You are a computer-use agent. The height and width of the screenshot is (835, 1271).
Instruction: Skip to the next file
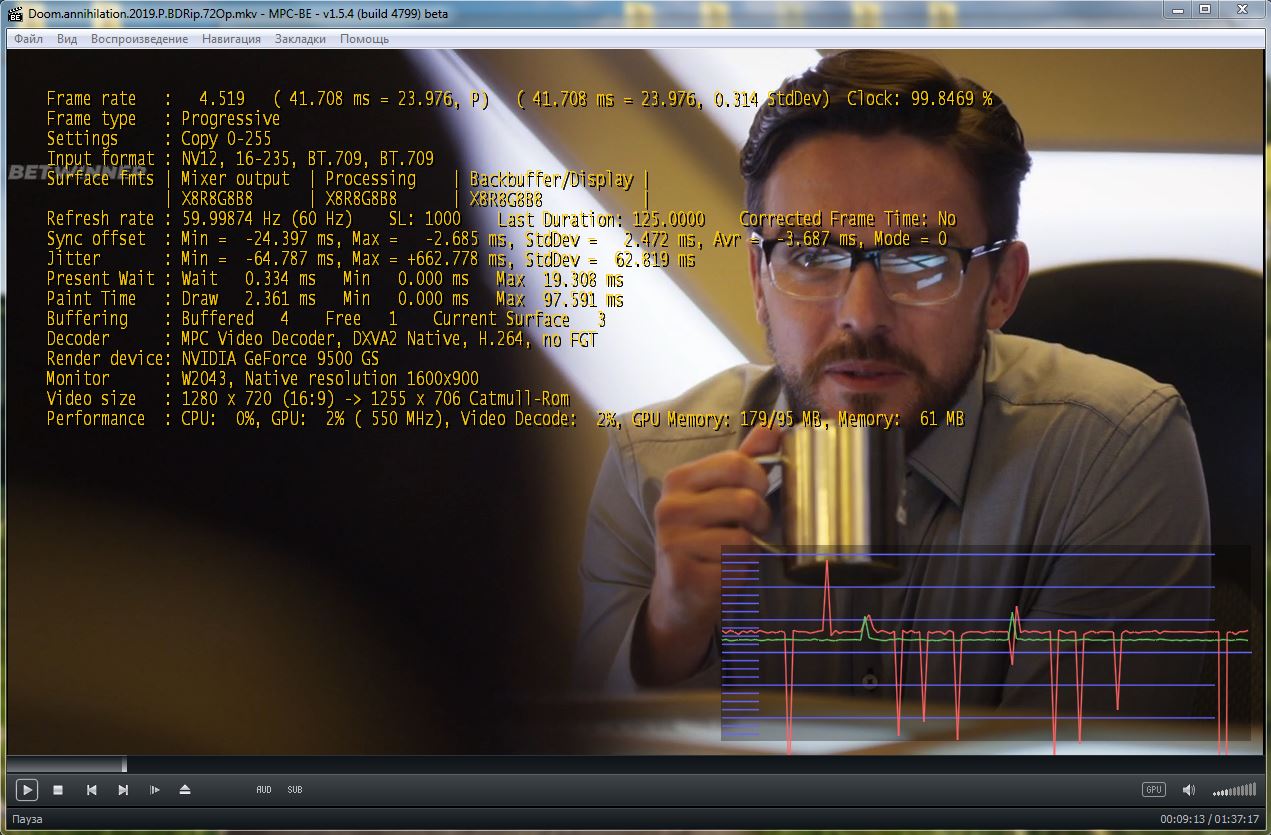pyautogui.click(x=123, y=790)
